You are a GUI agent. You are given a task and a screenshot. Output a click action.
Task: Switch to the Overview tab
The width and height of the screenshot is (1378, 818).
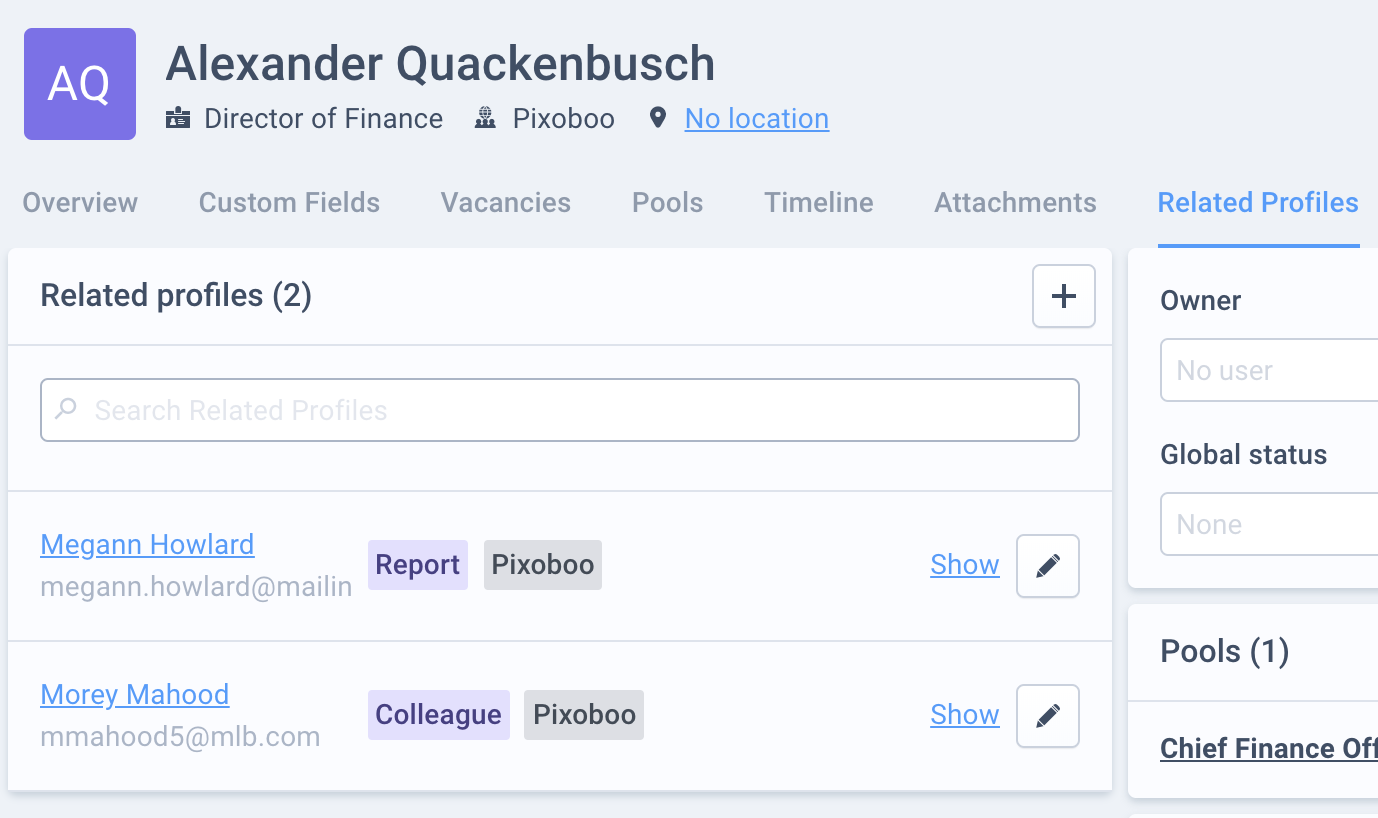pyautogui.click(x=80, y=203)
